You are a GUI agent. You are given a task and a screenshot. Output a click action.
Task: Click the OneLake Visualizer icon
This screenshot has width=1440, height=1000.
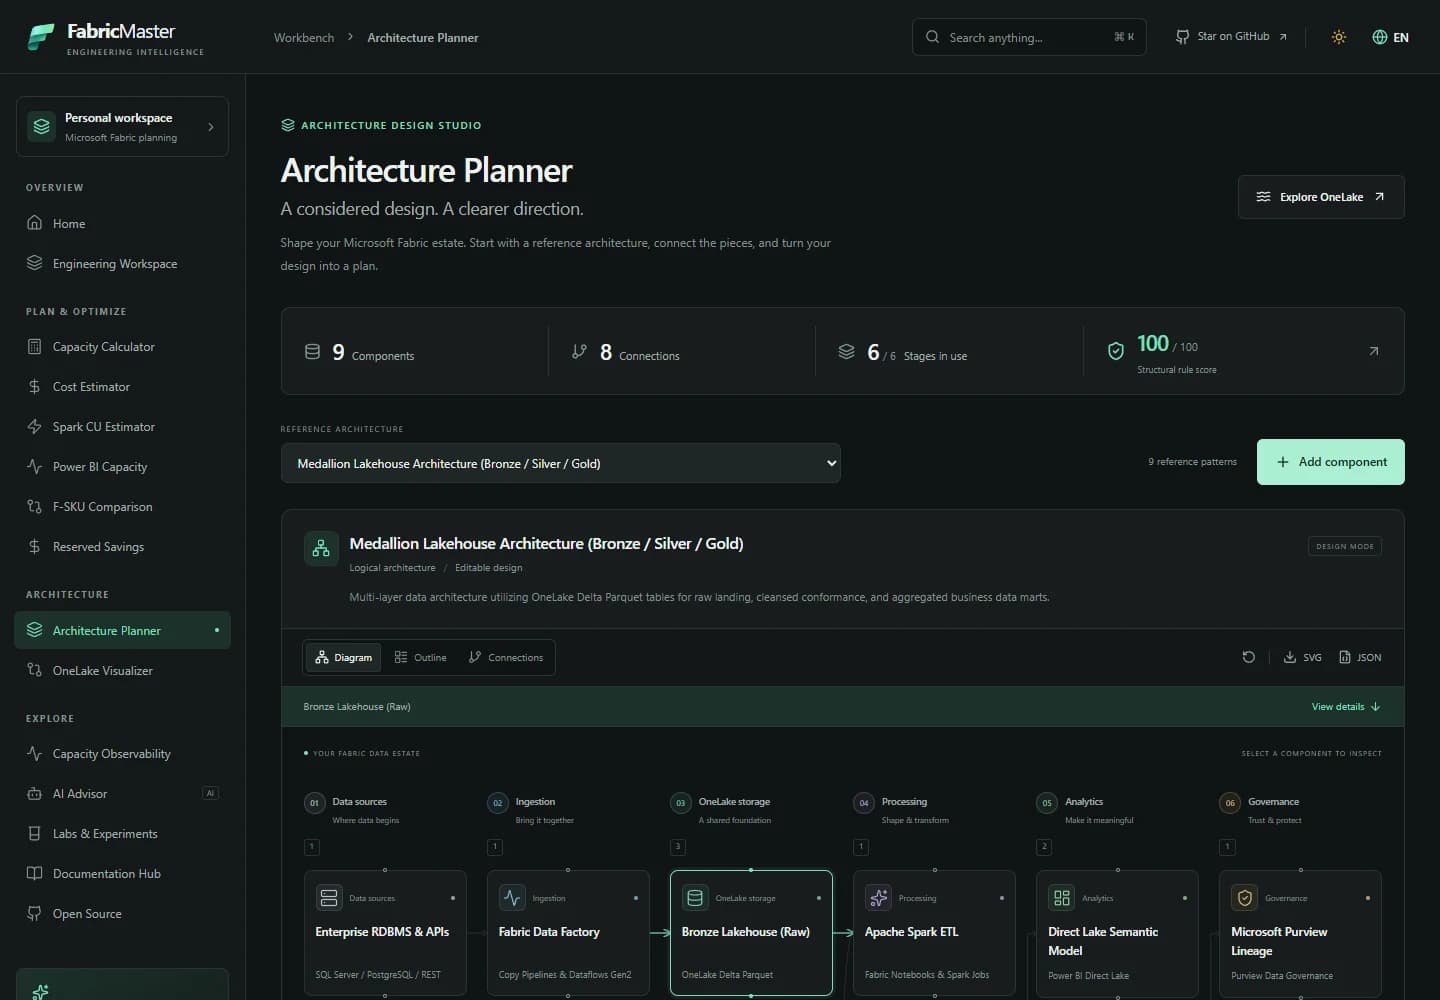[x=35, y=670]
